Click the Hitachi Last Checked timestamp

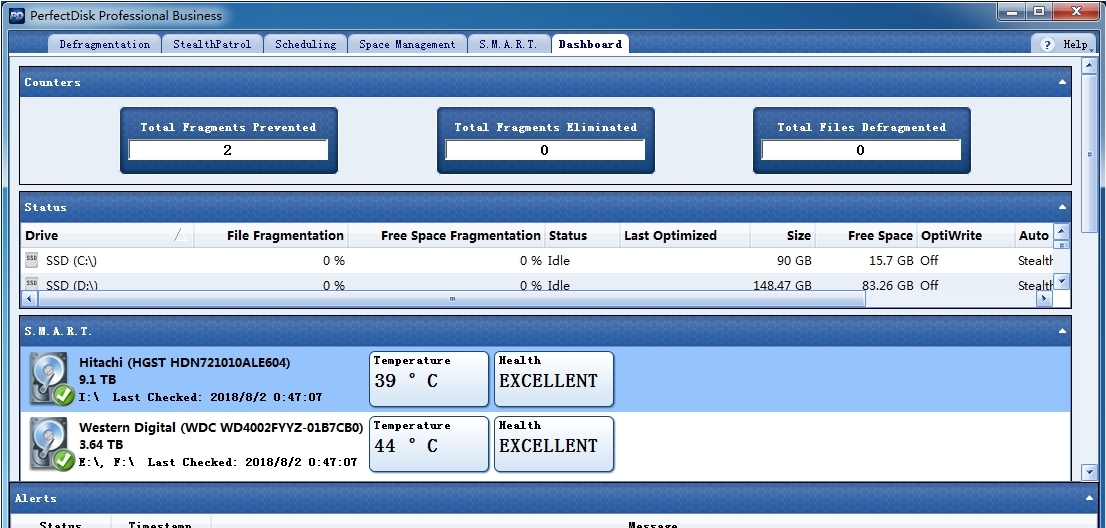[x=217, y=397]
